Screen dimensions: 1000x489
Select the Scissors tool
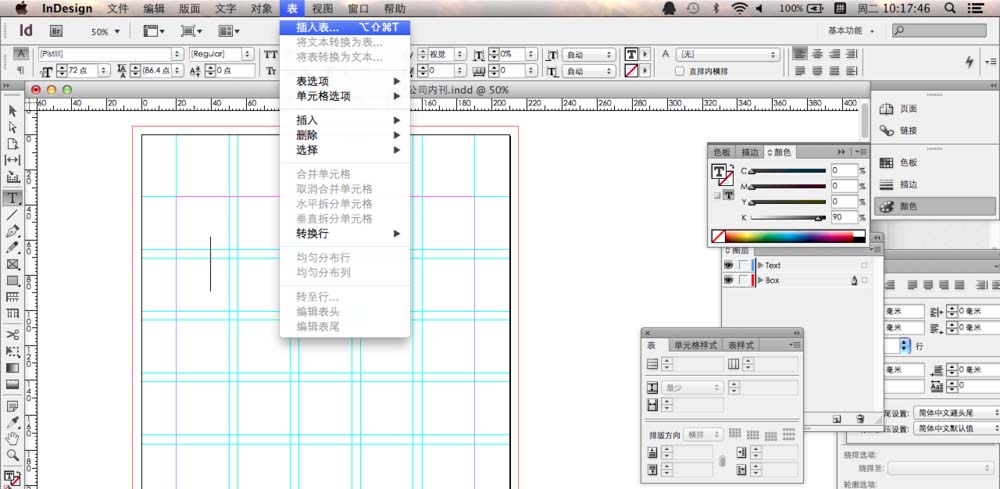pyautogui.click(x=13, y=335)
